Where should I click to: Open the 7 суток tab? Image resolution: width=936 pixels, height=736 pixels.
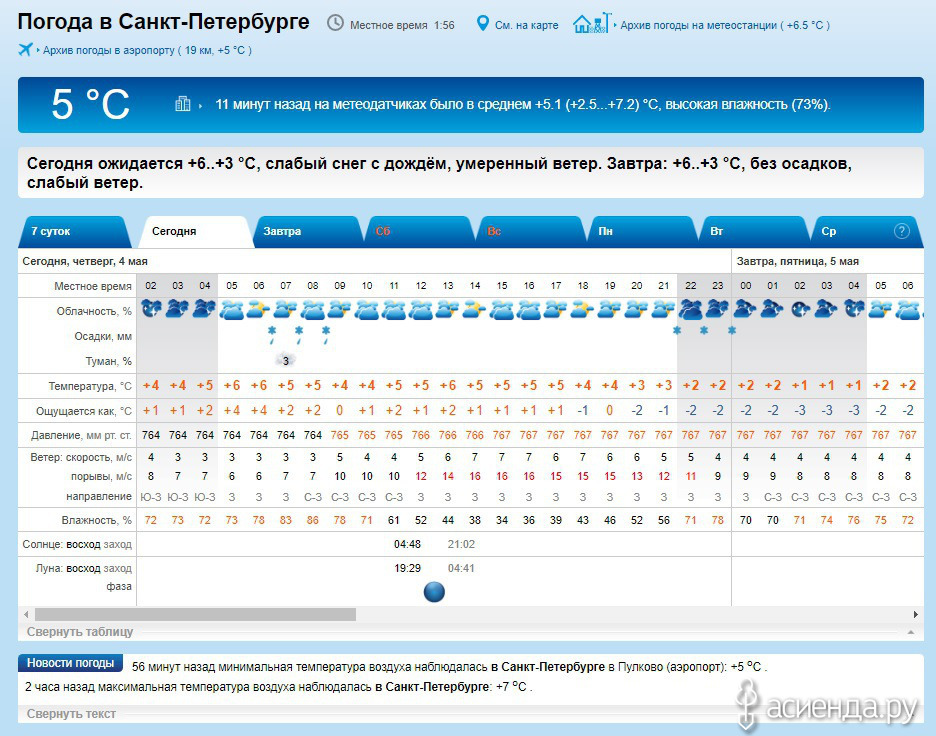point(75,232)
